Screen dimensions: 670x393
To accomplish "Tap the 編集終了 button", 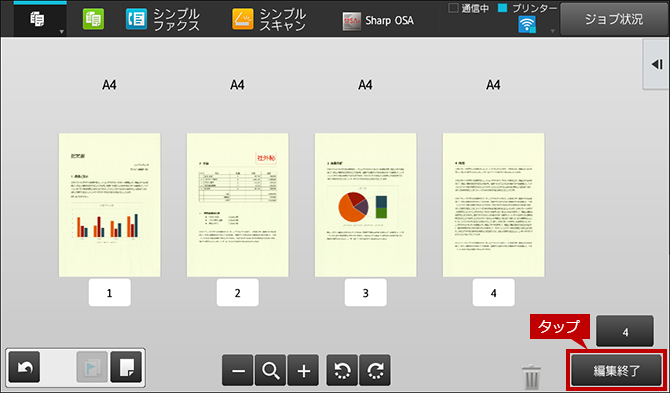I will [617, 370].
